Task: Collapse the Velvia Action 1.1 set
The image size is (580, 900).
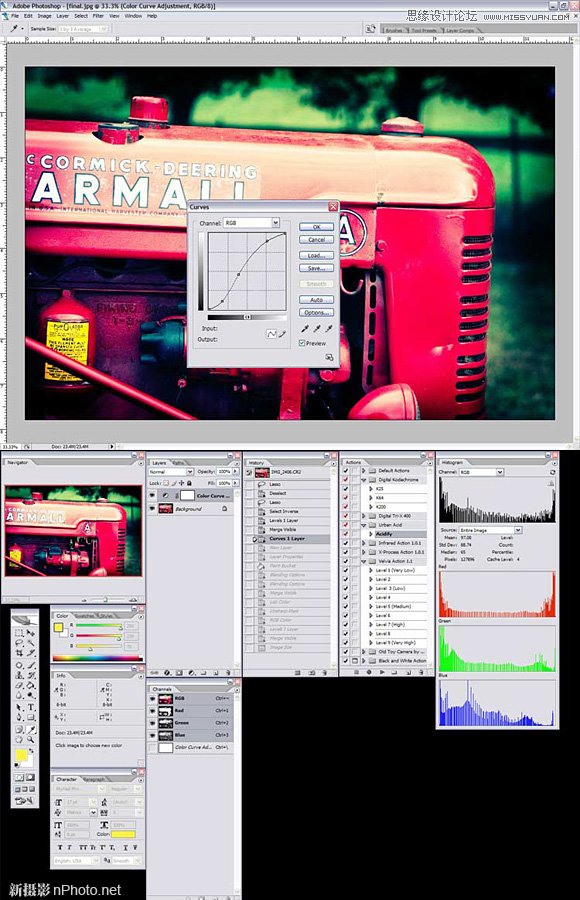Action: click(364, 561)
